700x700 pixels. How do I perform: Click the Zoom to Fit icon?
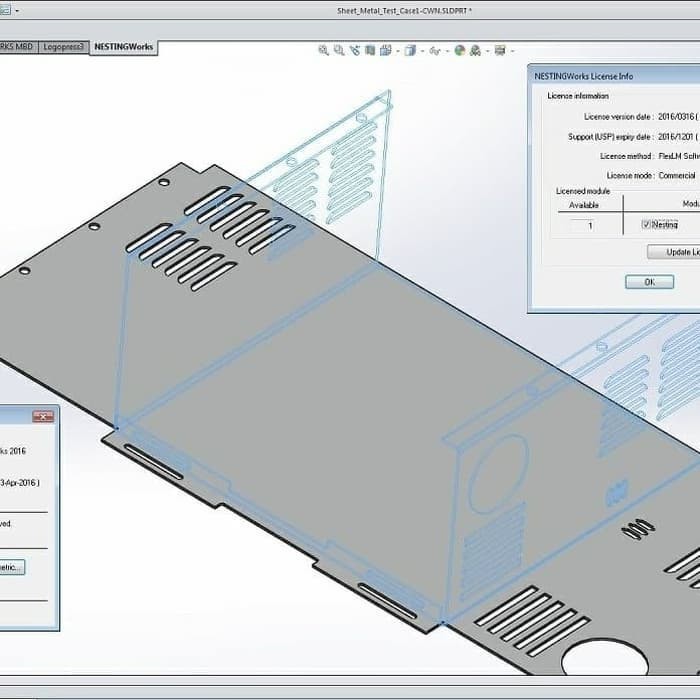[323, 50]
